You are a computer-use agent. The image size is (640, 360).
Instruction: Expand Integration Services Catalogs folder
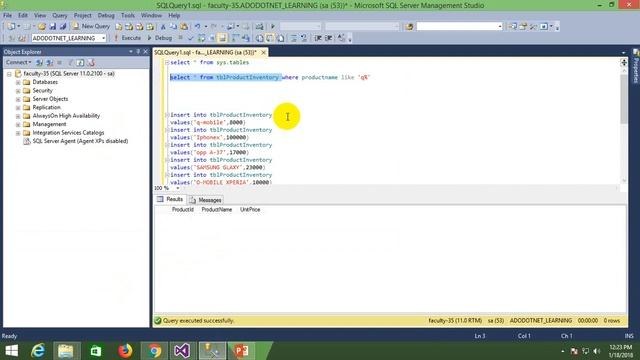pyautogui.click(x=18, y=133)
